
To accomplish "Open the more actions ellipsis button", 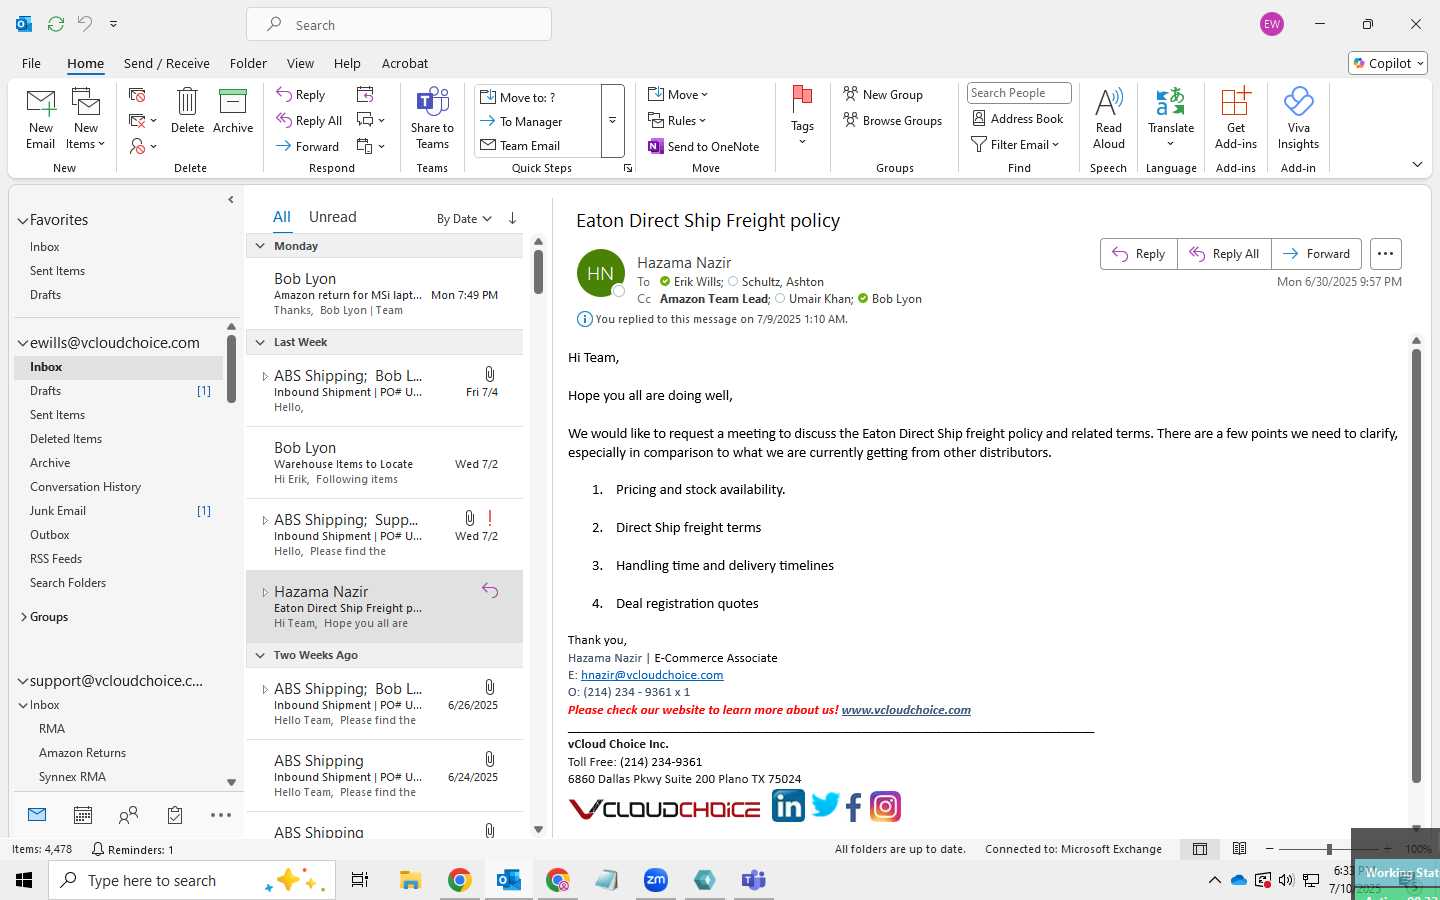I will [1385, 254].
